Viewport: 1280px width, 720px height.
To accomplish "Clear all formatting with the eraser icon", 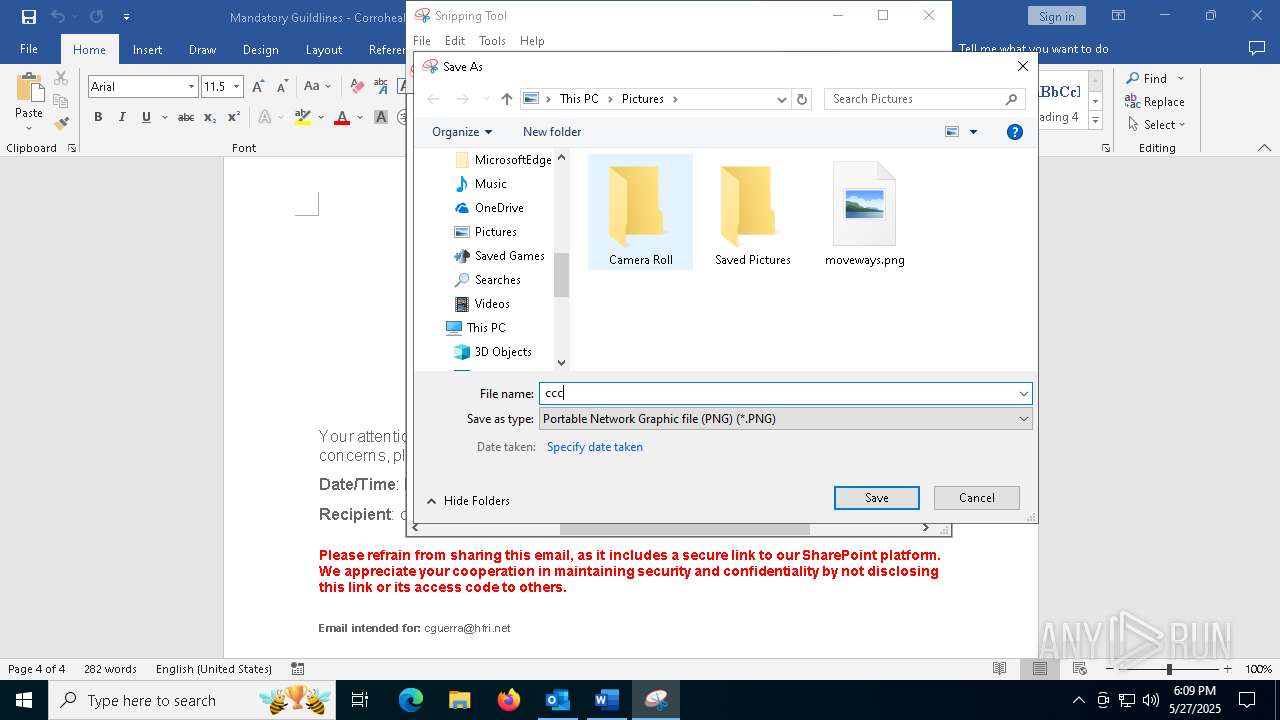I will [357, 87].
